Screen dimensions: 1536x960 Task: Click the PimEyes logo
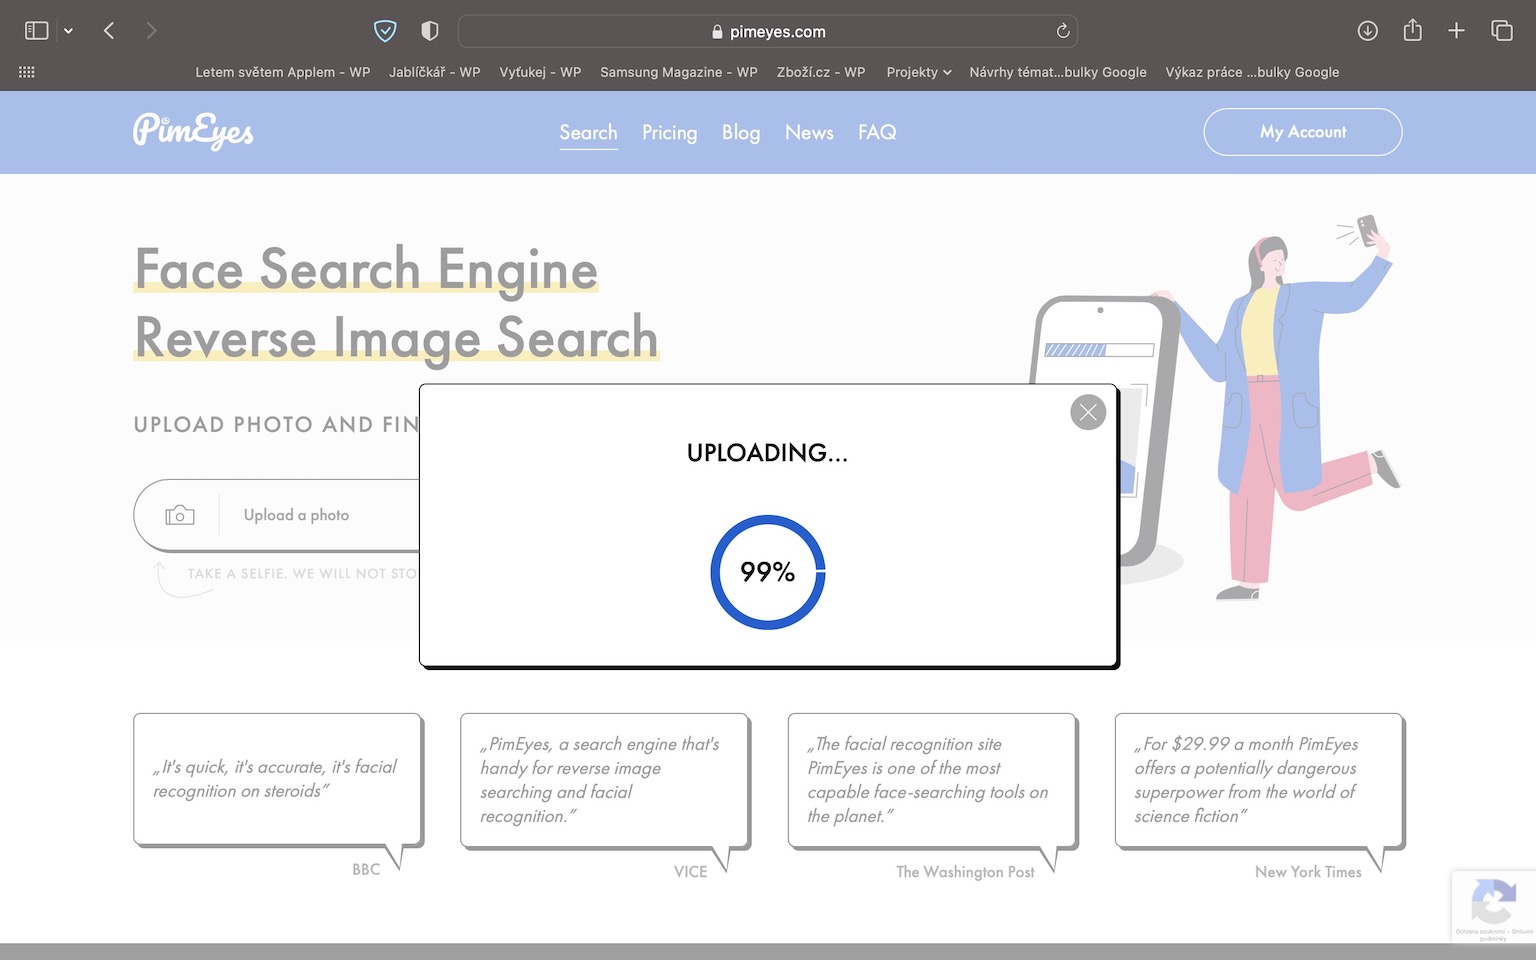point(193,131)
